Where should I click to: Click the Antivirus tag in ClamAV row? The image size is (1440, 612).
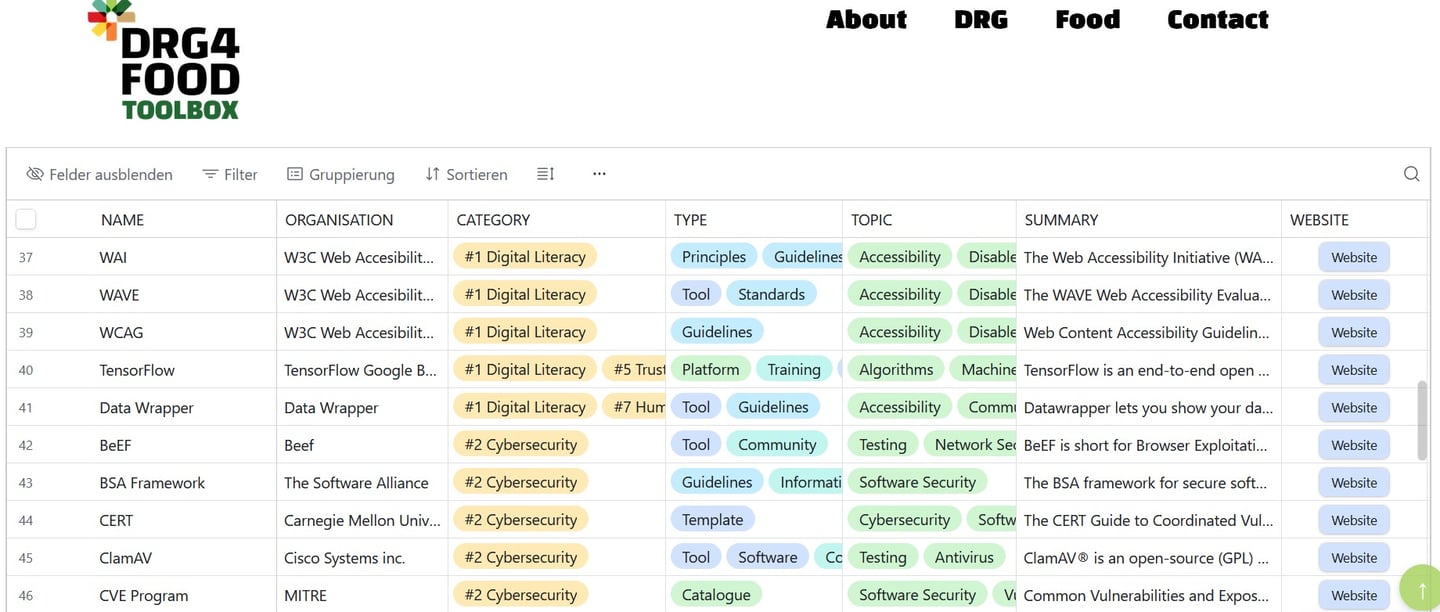(x=965, y=557)
